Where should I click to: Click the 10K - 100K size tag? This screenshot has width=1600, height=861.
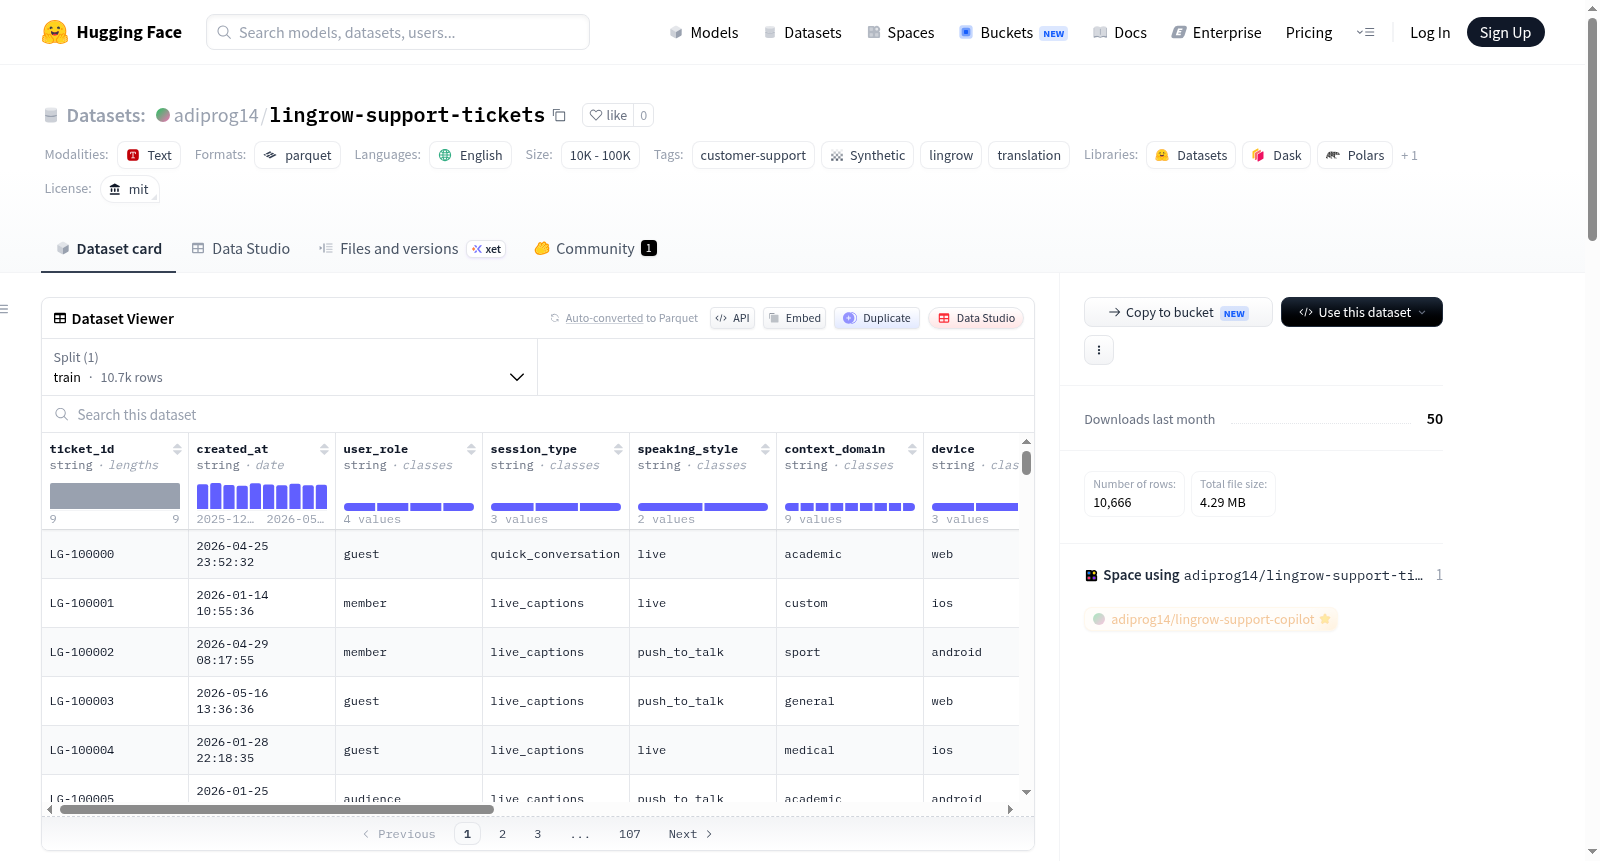600,155
